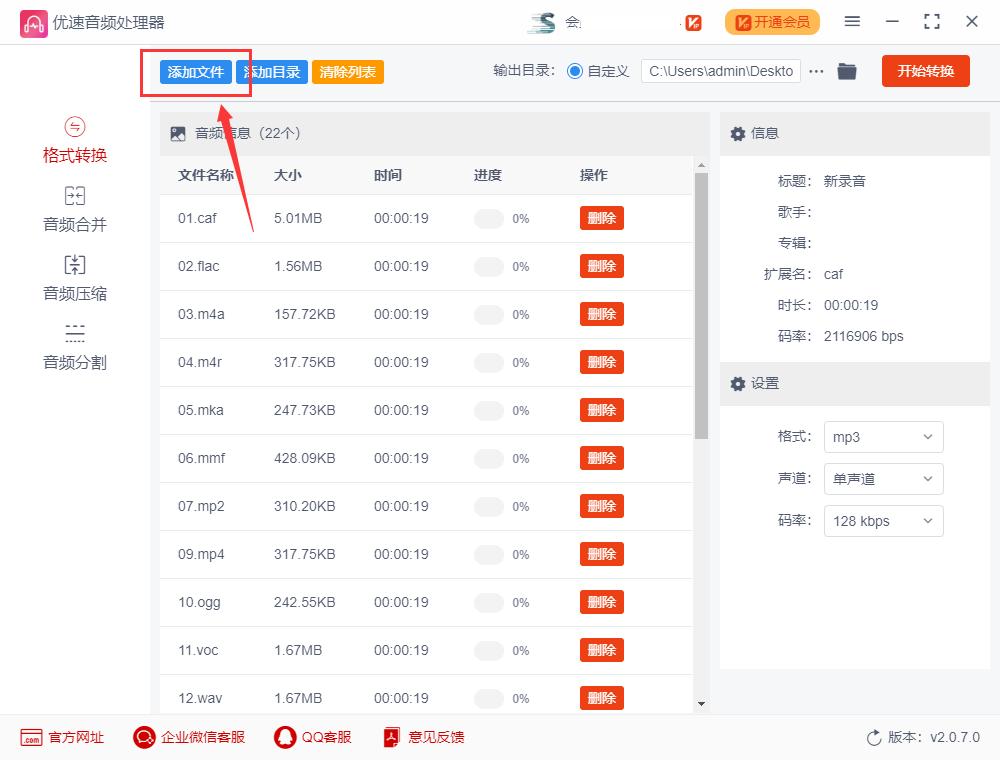The height and width of the screenshot is (760, 1000).
Task: 展开格式下拉框选择输出格式
Action: pos(883,437)
